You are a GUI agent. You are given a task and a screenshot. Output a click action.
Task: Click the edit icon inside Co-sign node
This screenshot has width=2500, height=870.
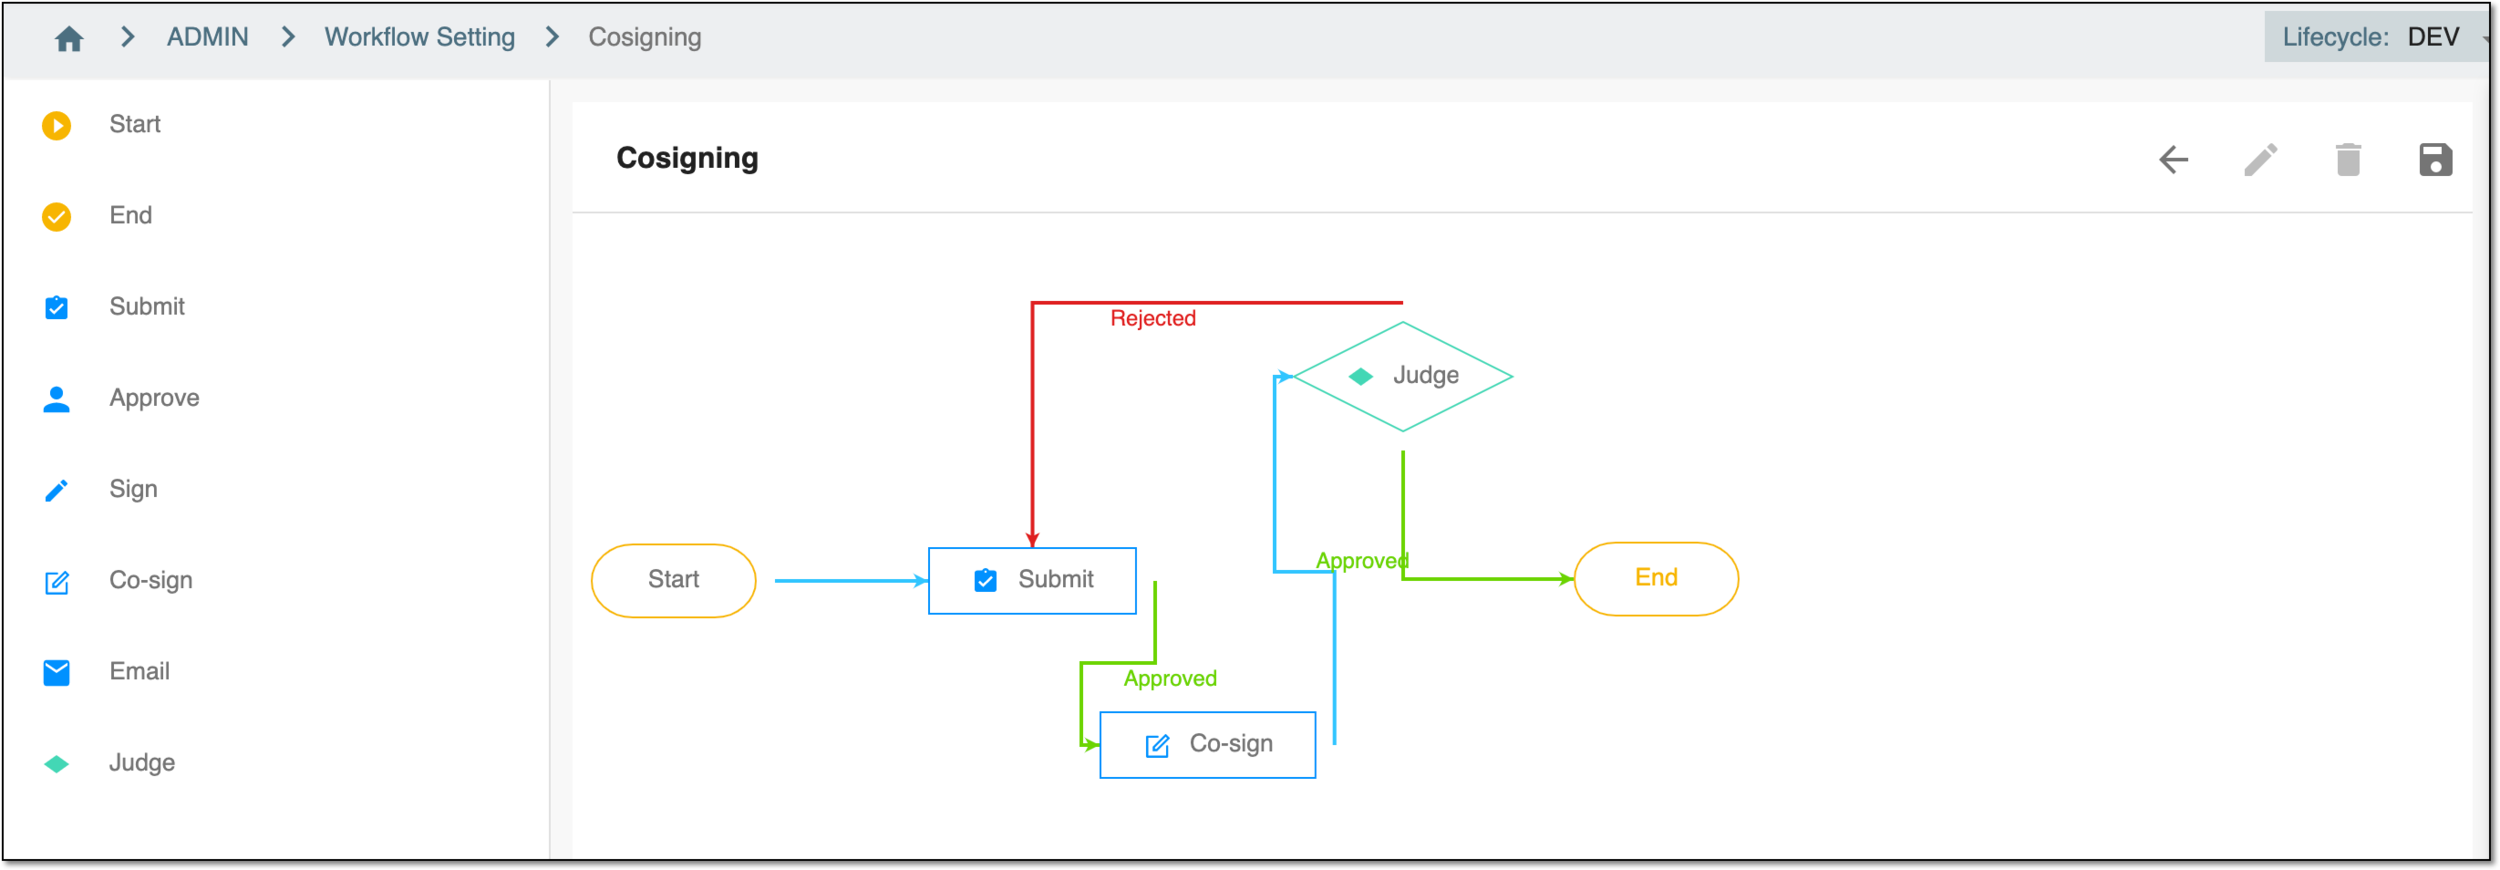click(x=1157, y=746)
